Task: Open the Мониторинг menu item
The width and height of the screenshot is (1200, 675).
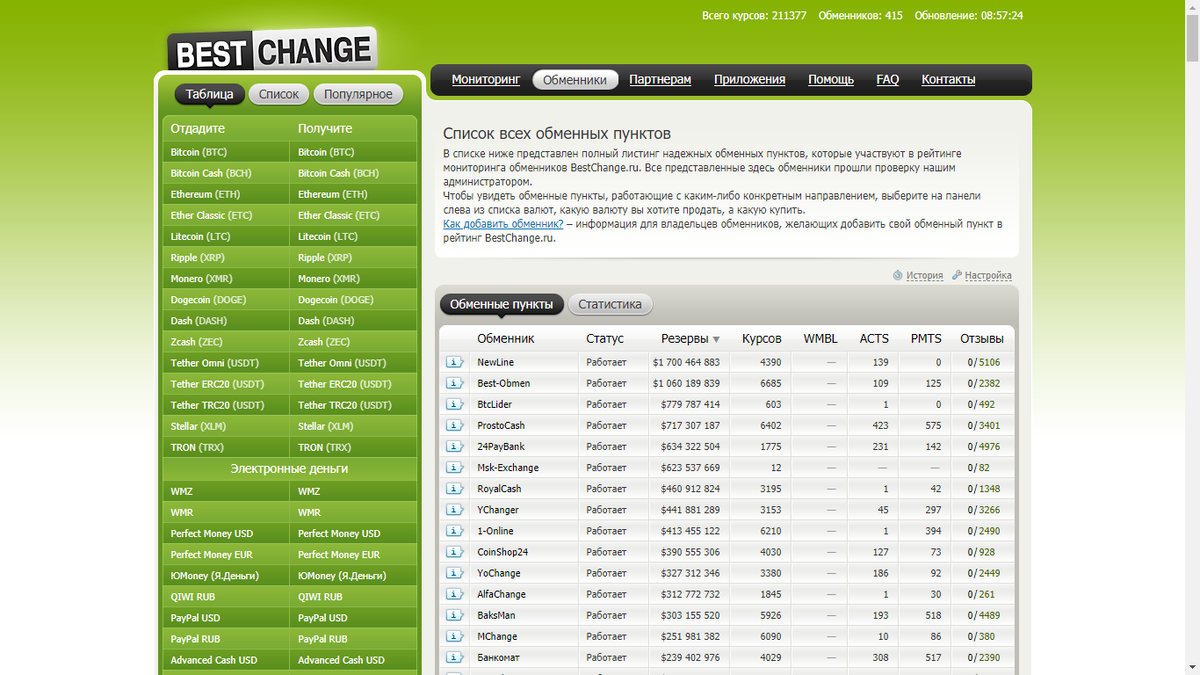Action: 486,80
